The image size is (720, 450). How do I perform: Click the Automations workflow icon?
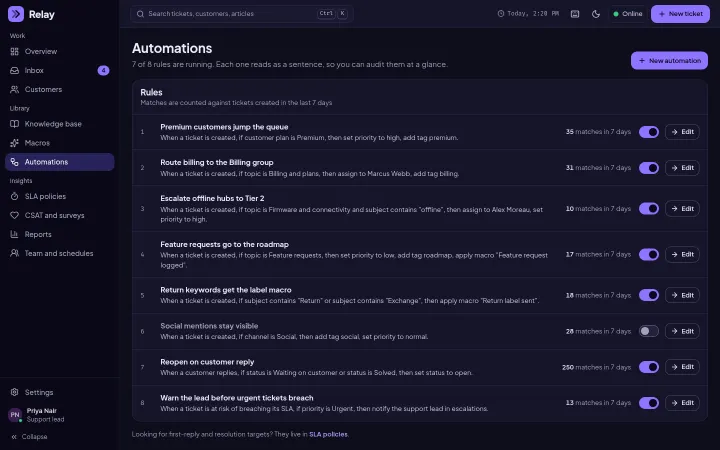tap(15, 162)
